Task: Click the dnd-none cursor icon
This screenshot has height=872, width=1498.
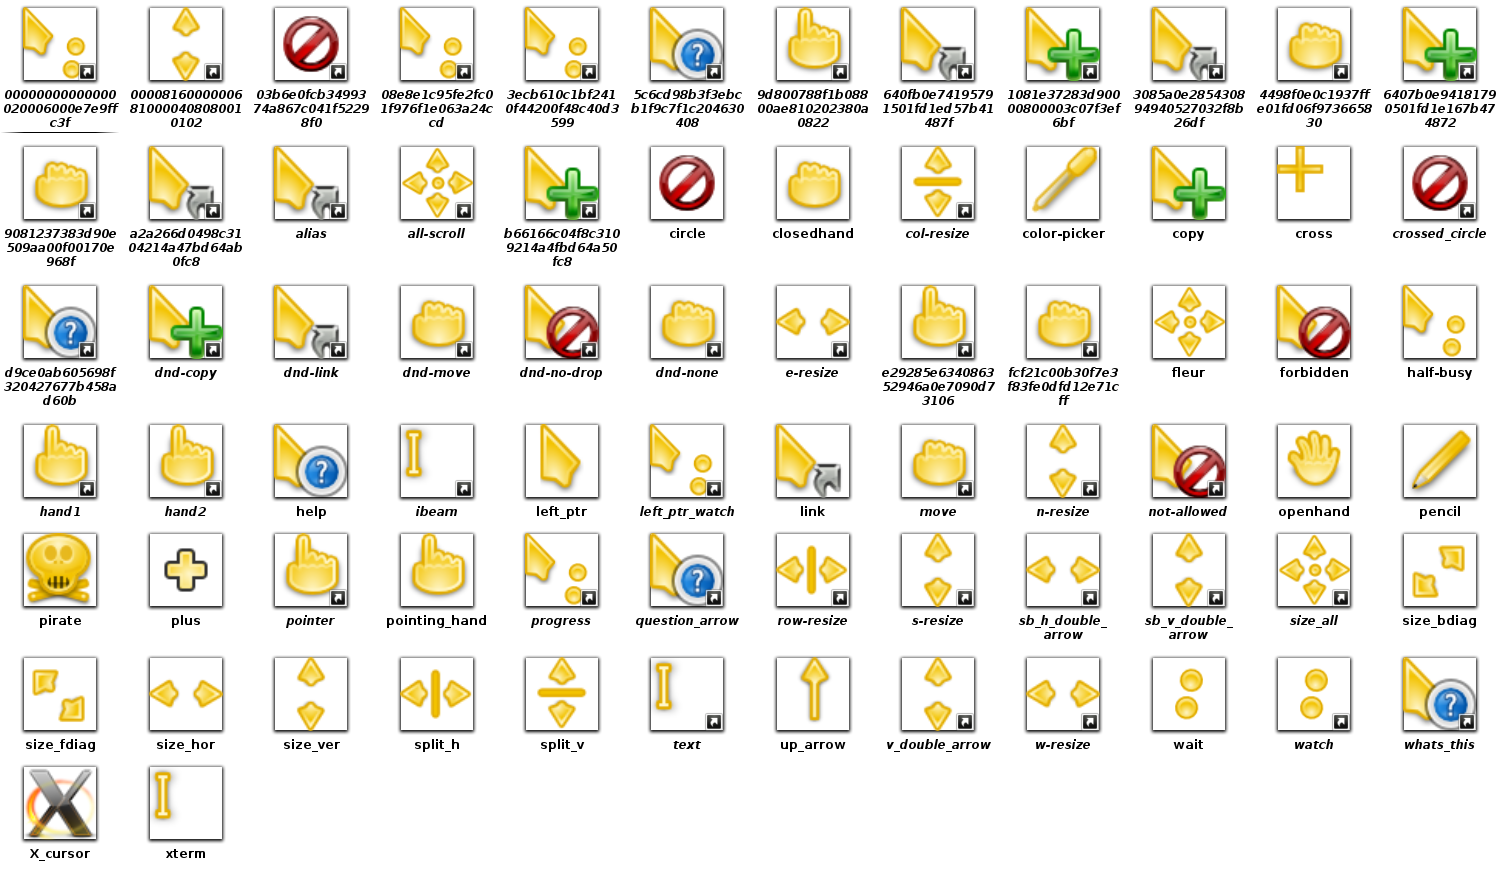Action: pos(687,322)
